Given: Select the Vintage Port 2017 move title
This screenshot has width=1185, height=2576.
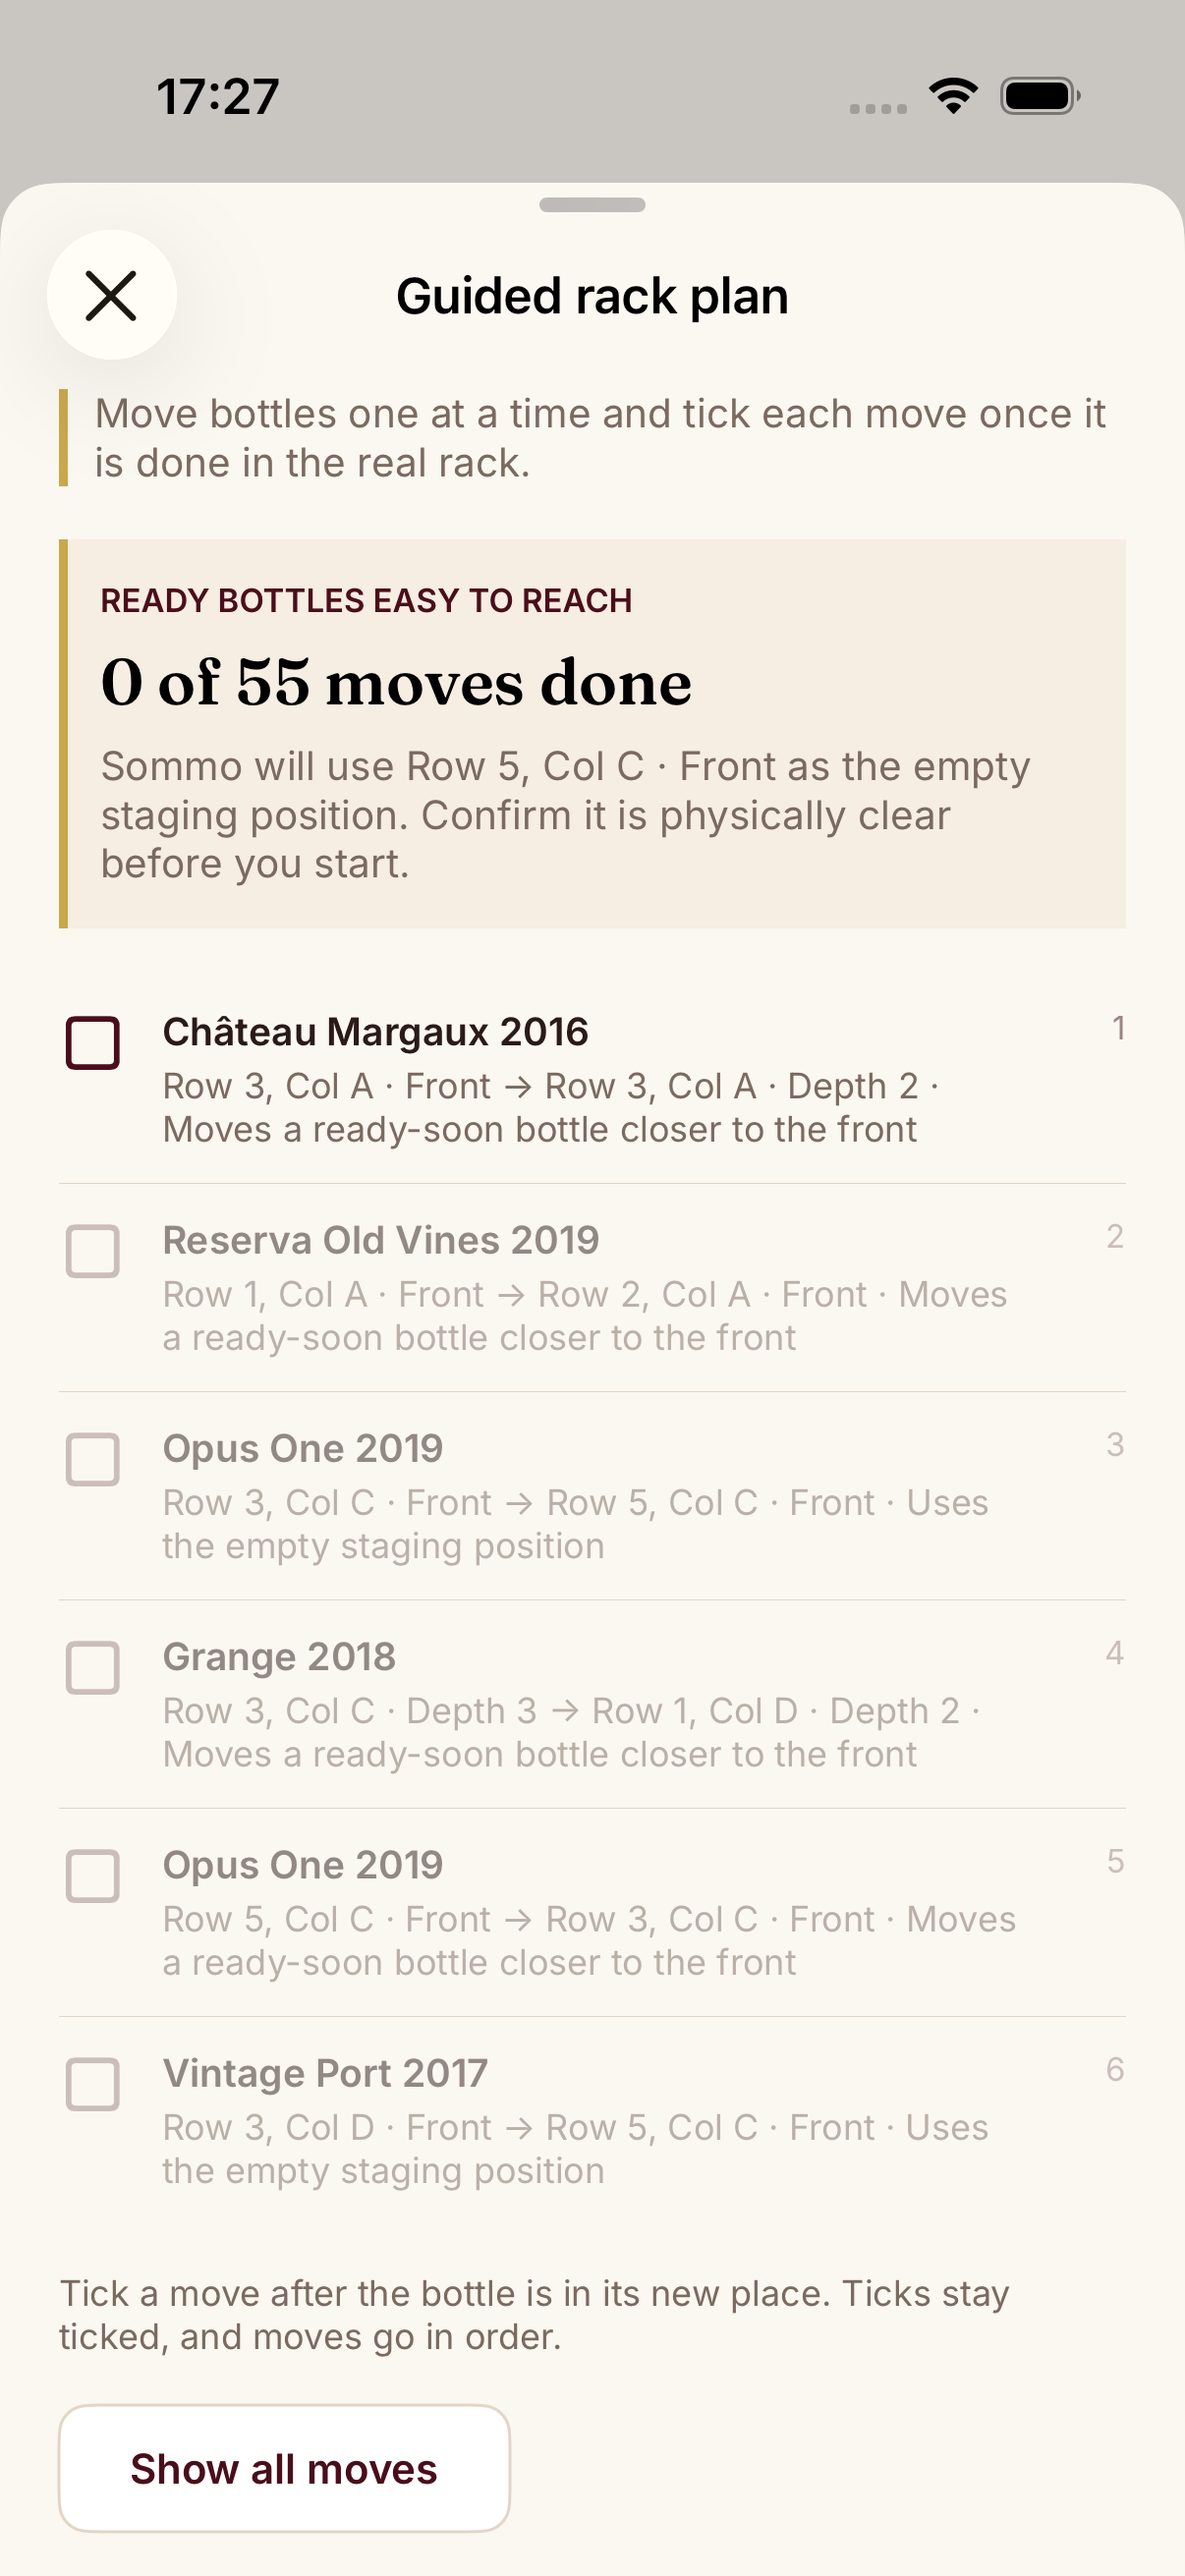Looking at the screenshot, I should [325, 2073].
